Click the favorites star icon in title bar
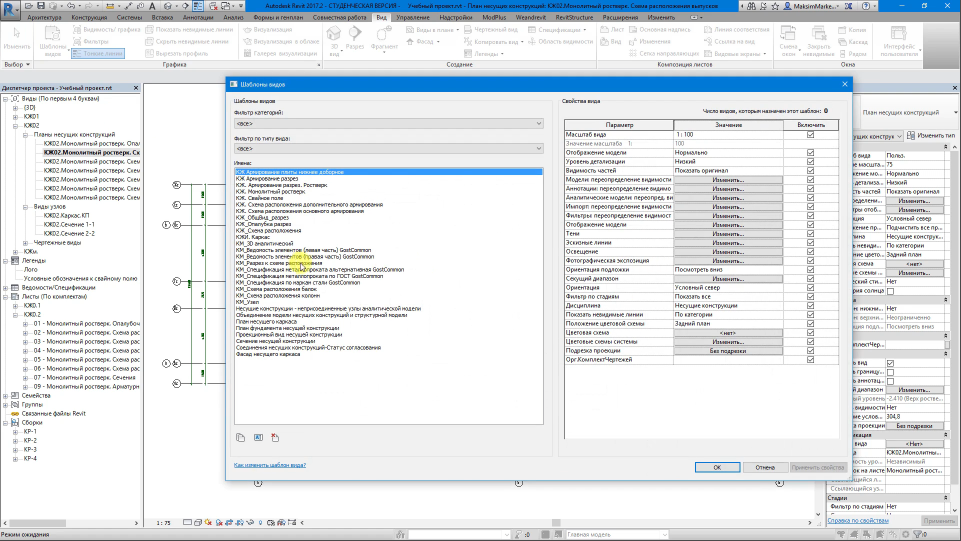 coord(775,6)
